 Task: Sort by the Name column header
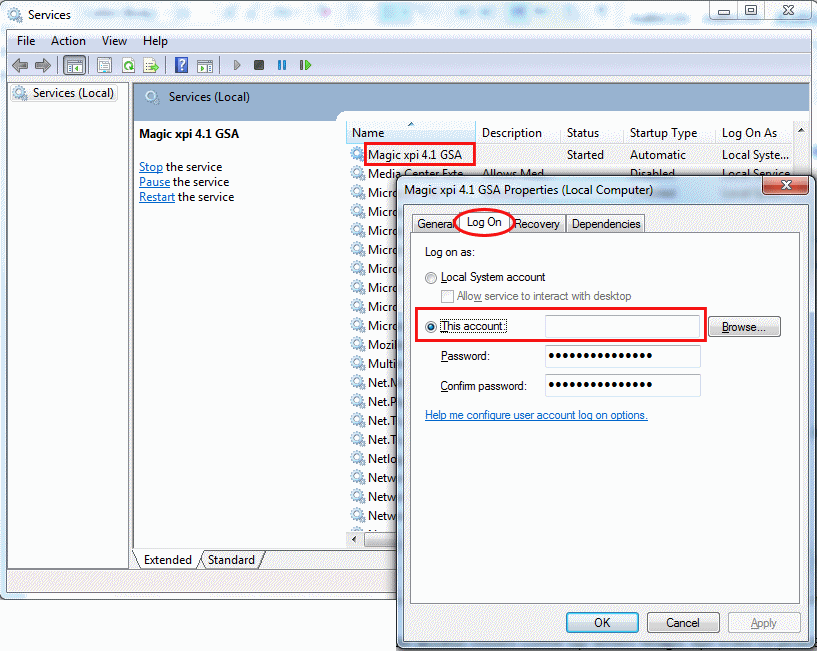point(411,133)
